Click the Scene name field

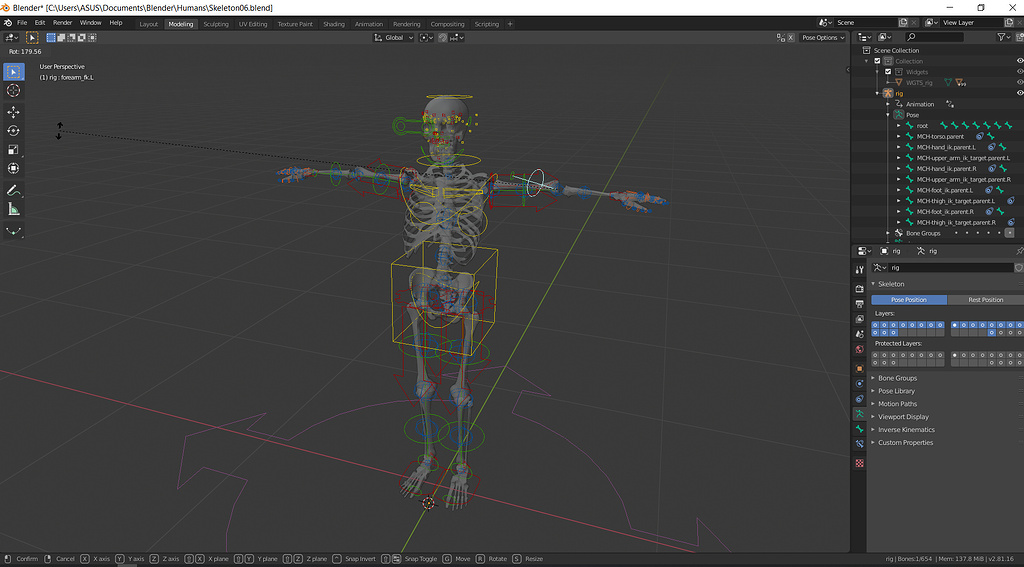(865, 22)
